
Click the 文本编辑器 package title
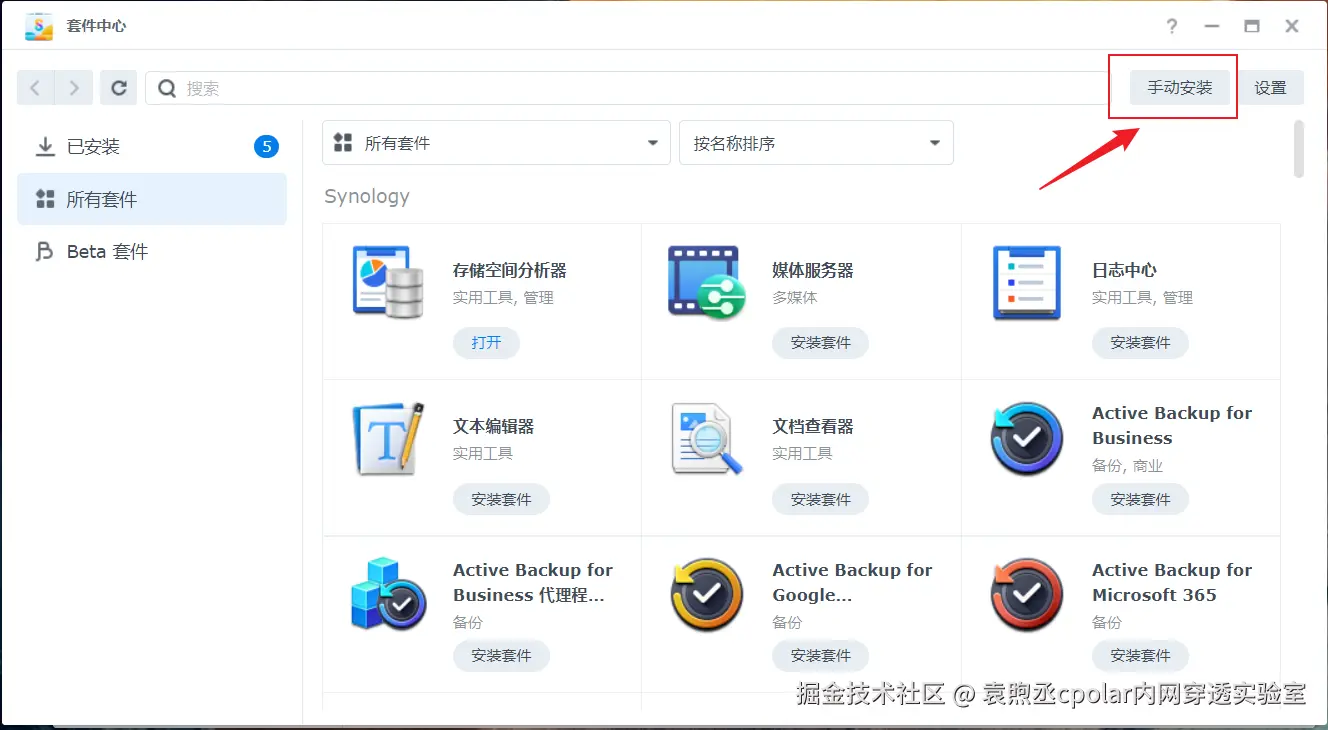tap(494, 426)
